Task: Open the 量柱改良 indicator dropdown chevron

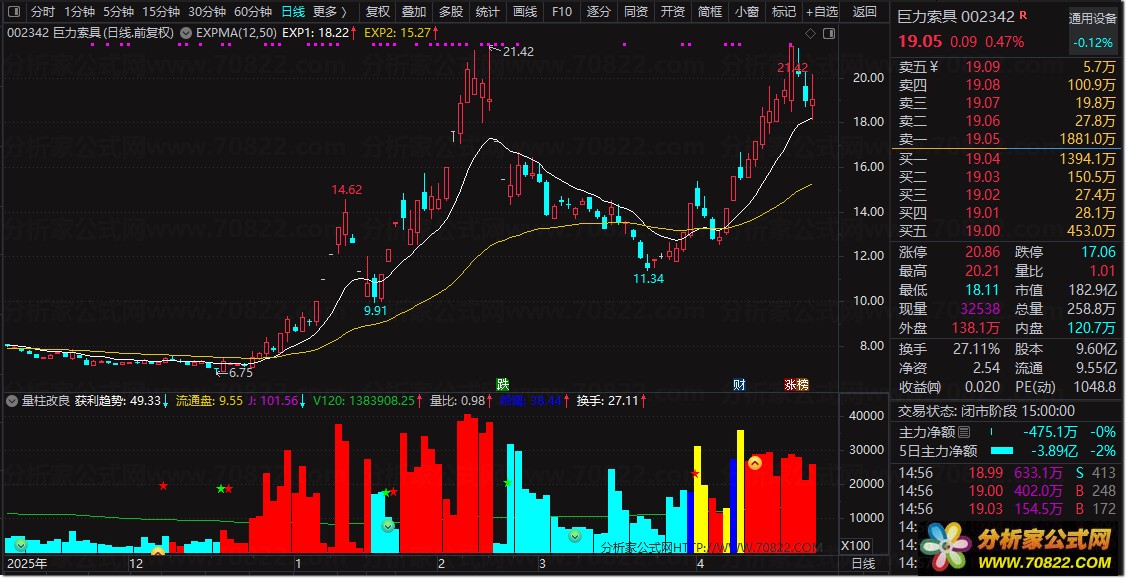Action: point(12,401)
